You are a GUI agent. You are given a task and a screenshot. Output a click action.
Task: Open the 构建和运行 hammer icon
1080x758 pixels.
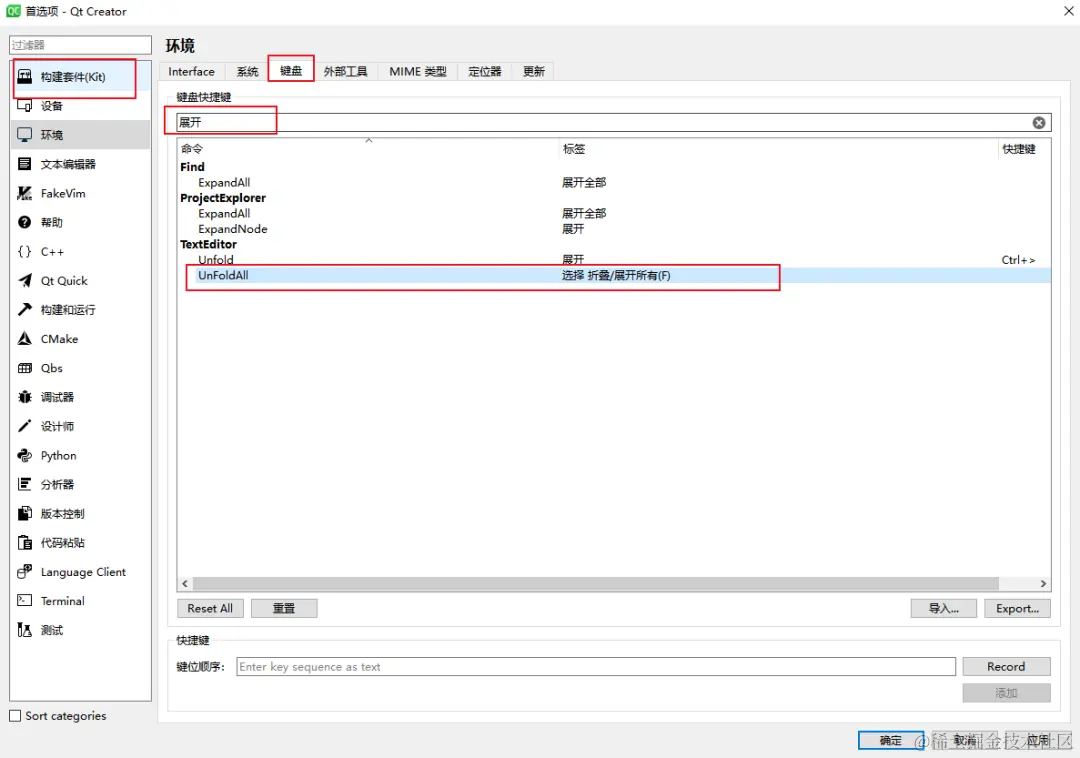pyautogui.click(x=25, y=310)
